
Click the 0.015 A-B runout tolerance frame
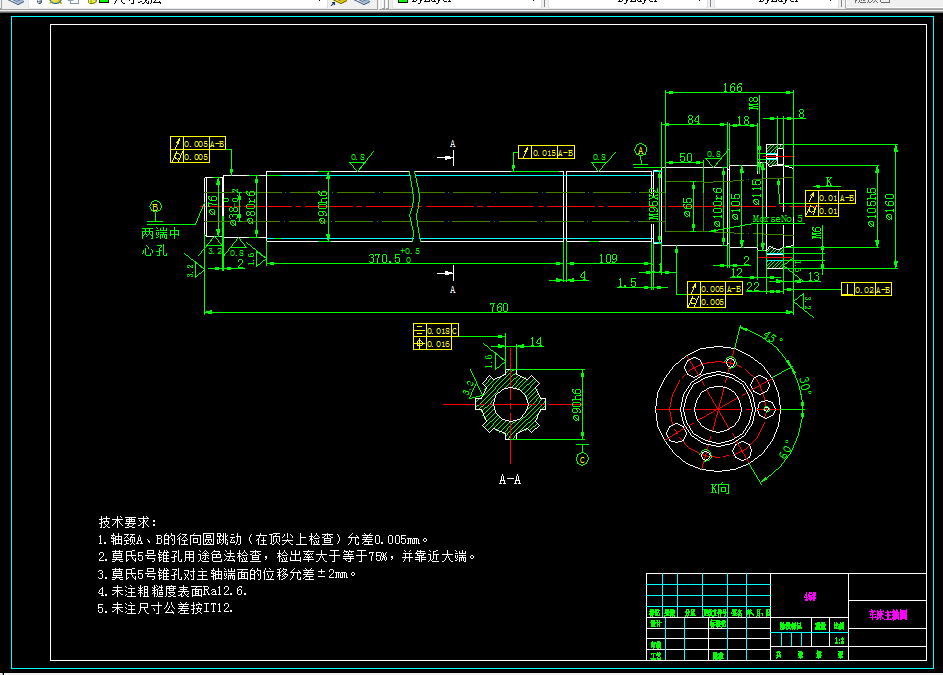tap(546, 153)
